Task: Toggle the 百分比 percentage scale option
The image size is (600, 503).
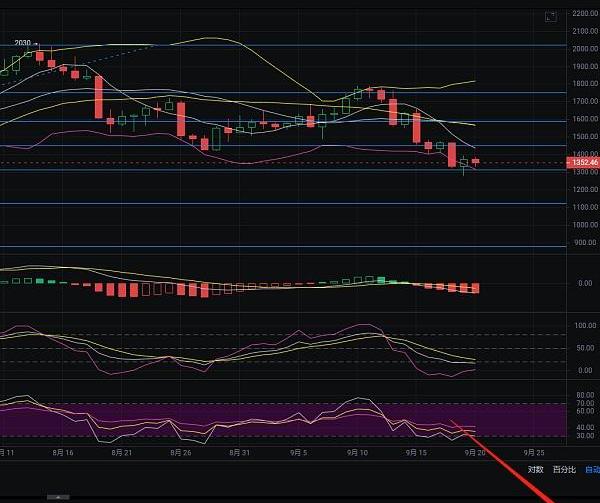Action: (x=565, y=469)
